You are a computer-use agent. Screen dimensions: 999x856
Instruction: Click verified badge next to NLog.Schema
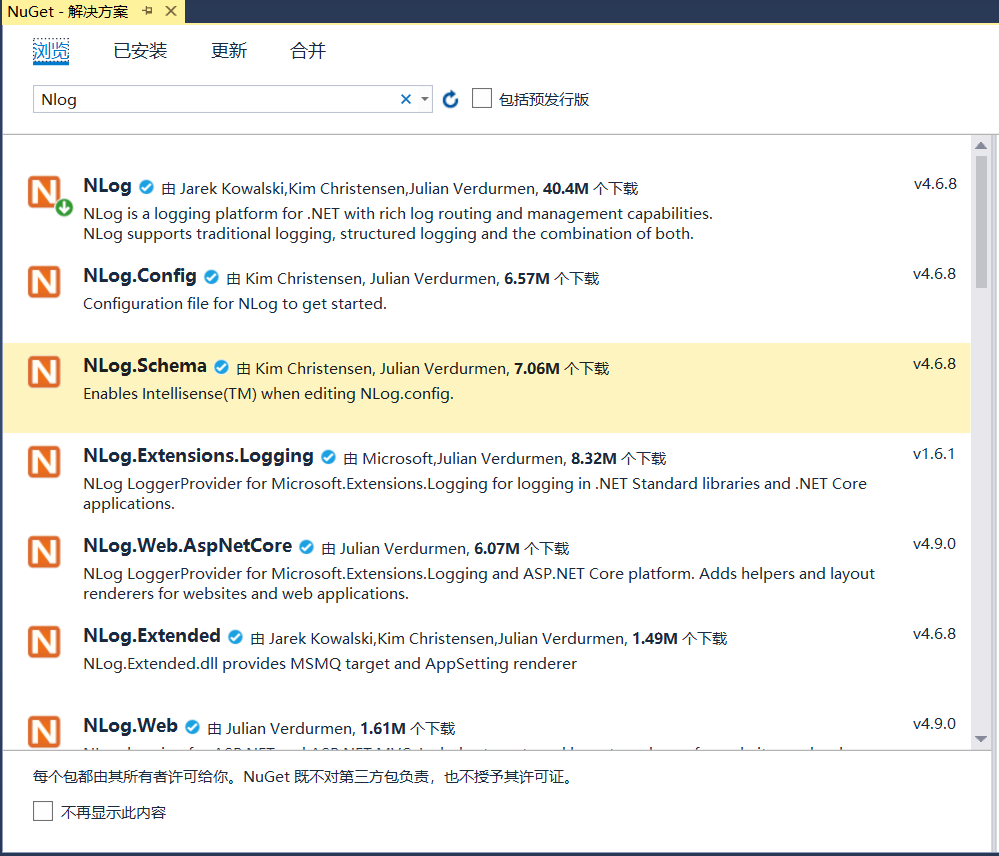tap(222, 367)
